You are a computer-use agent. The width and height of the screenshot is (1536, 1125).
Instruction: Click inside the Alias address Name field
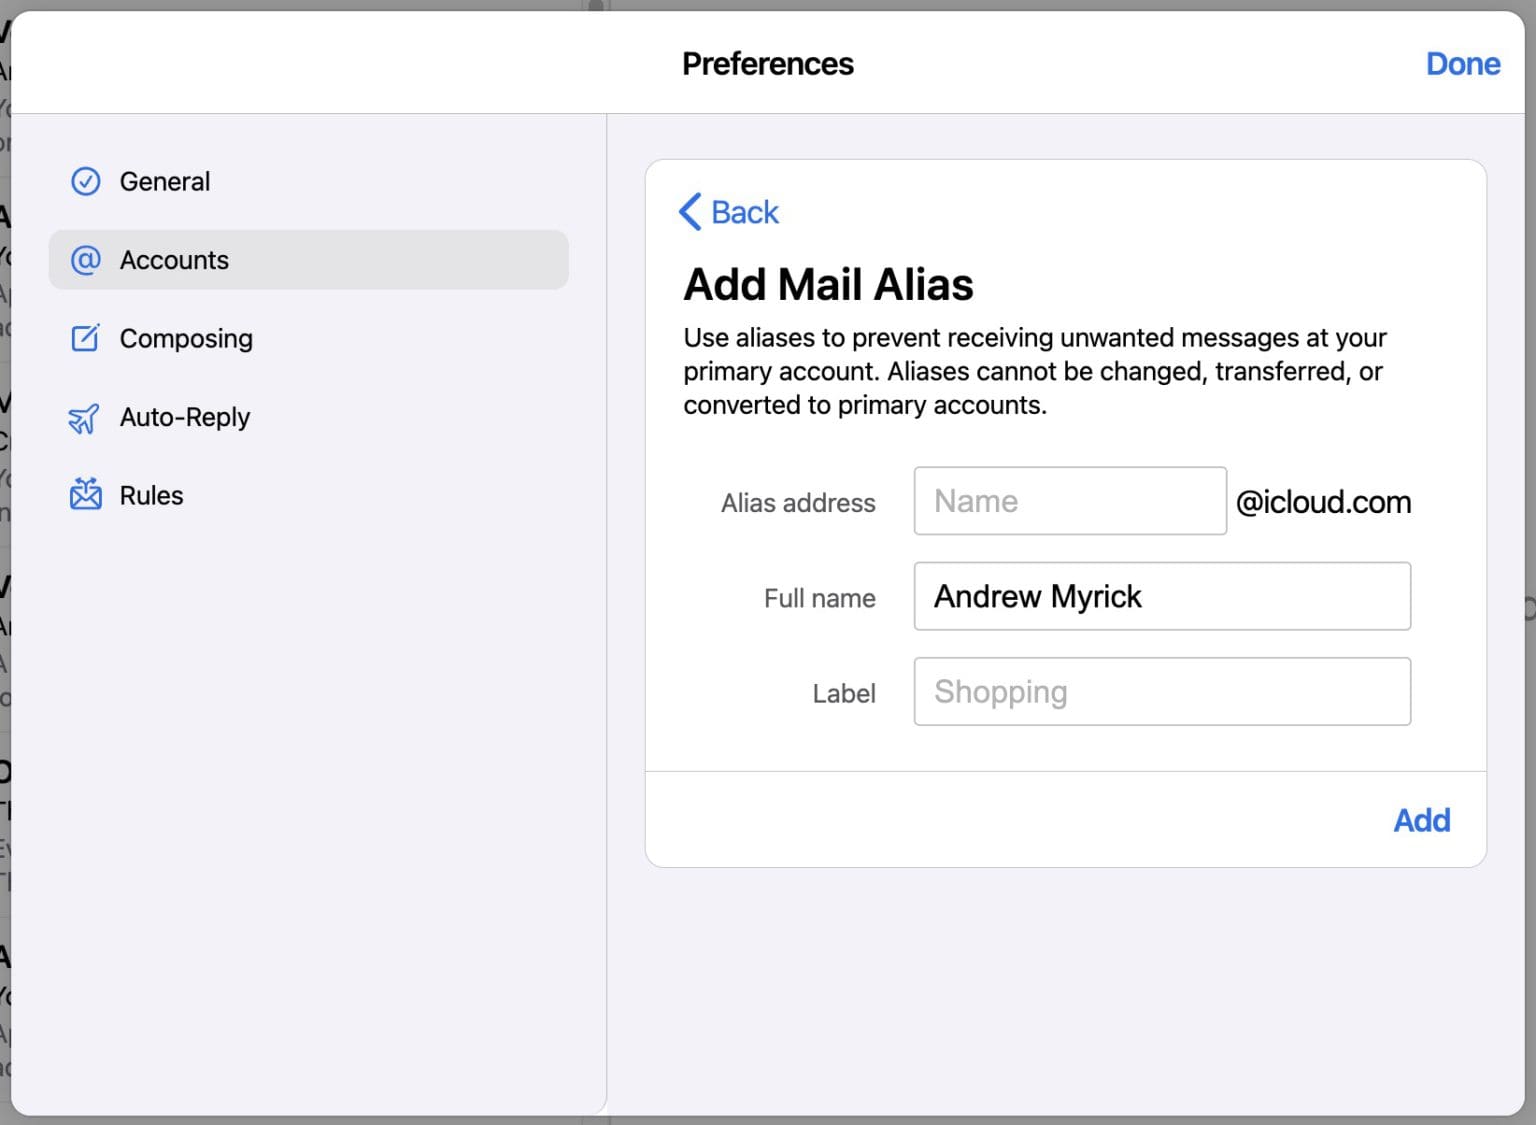(x=1069, y=501)
